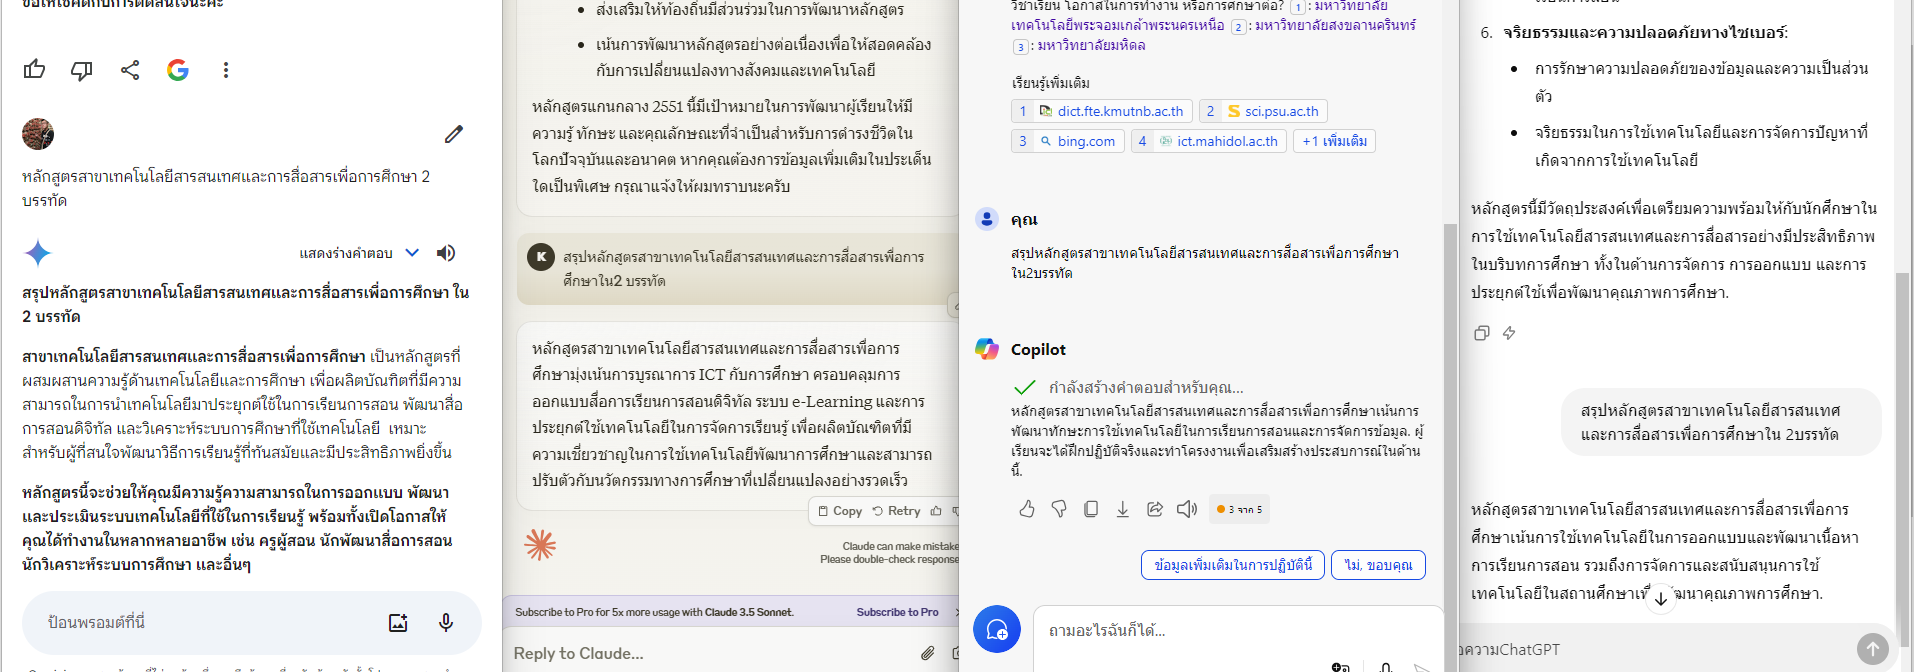Click the Gemini share response icon
The height and width of the screenshot is (672, 1914).
point(130,70)
